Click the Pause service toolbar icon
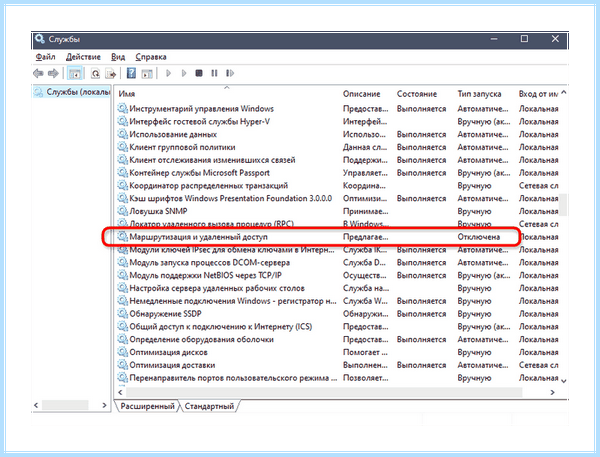 point(214,73)
